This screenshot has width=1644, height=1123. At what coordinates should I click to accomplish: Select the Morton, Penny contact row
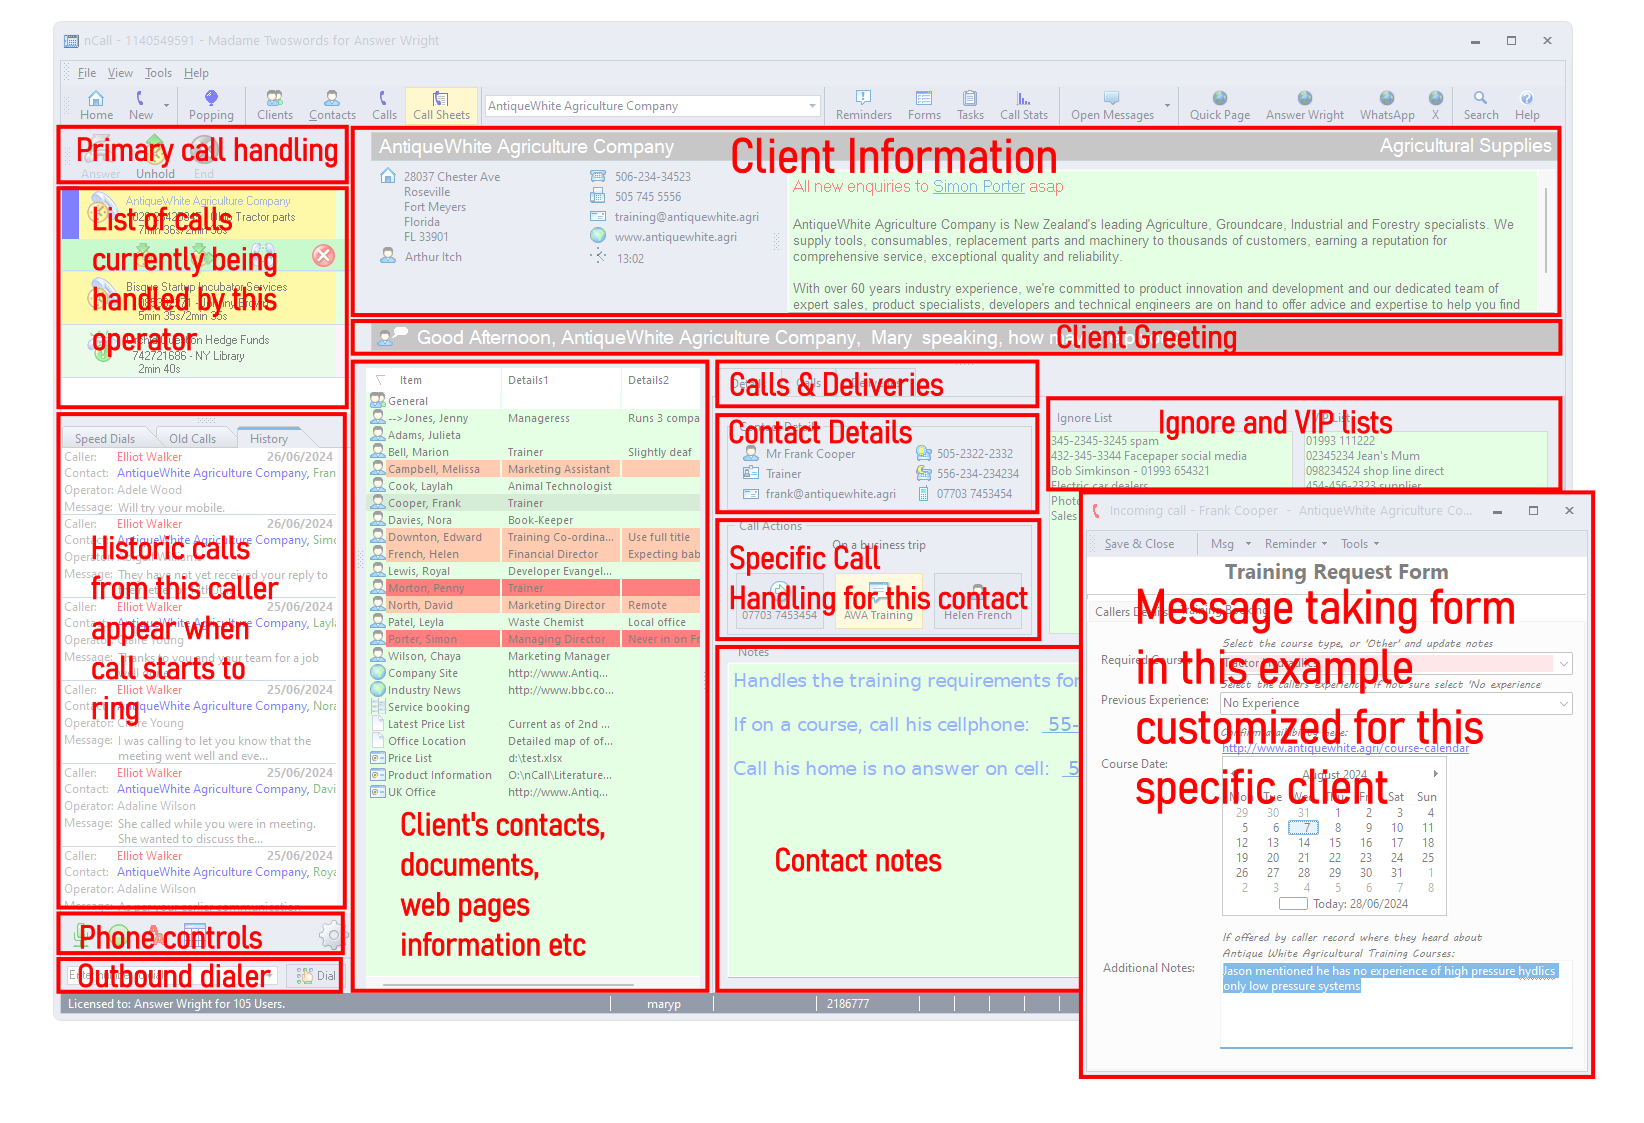click(x=534, y=588)
